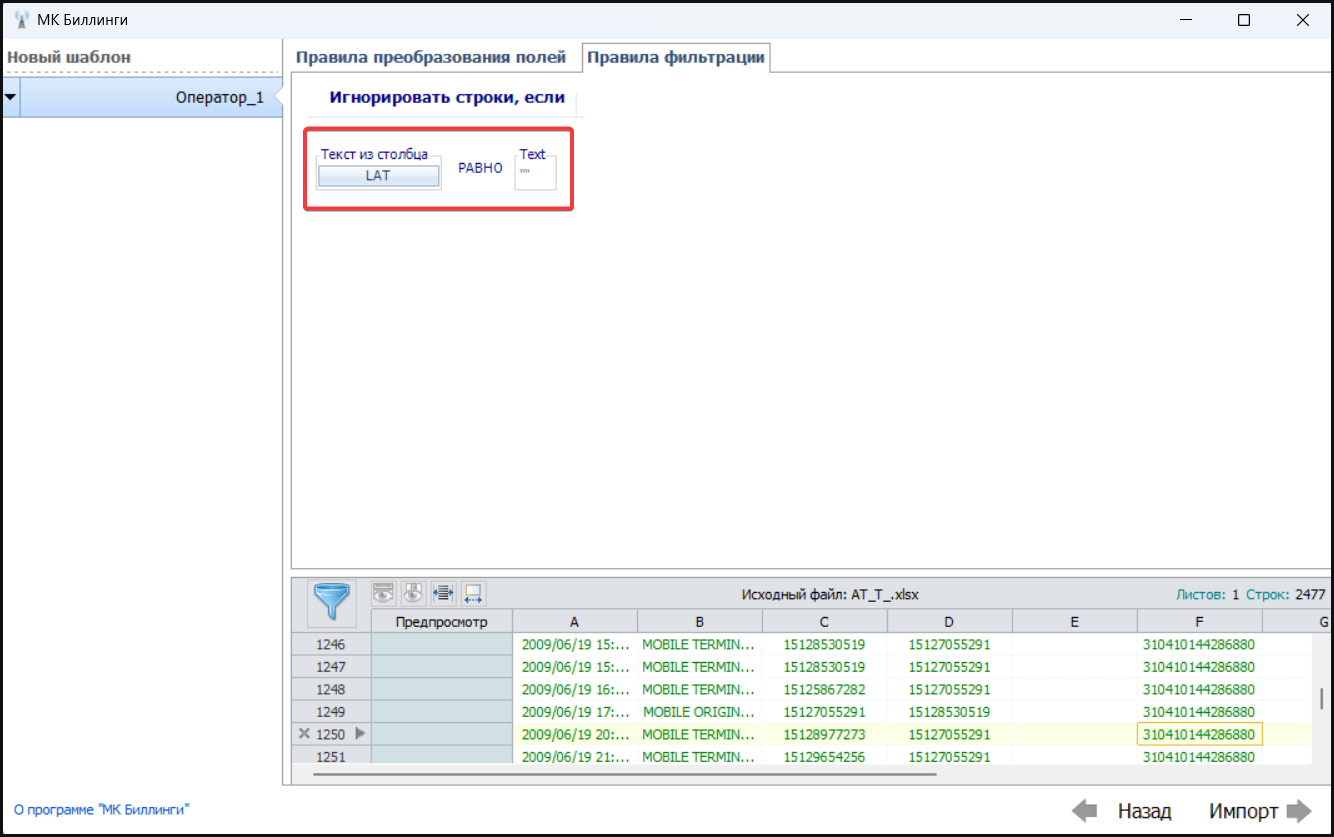Click the Назад button
The width and height of the screenshot is (1334, 837).
tap(1144, 811)
